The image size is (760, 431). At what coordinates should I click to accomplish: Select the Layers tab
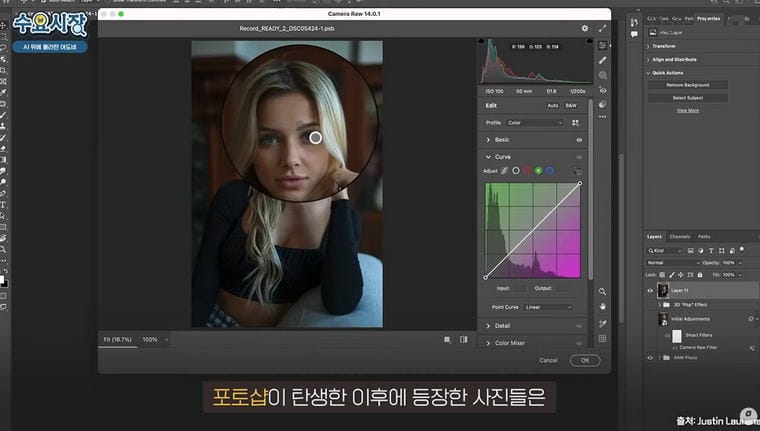coord(654,237)
